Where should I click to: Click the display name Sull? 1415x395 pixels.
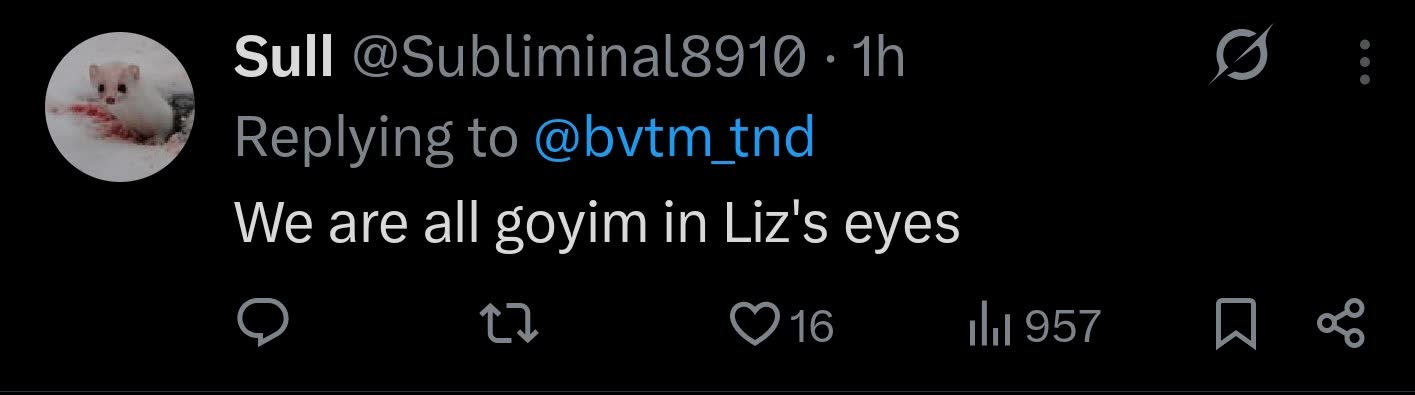(x=283, y=60)
